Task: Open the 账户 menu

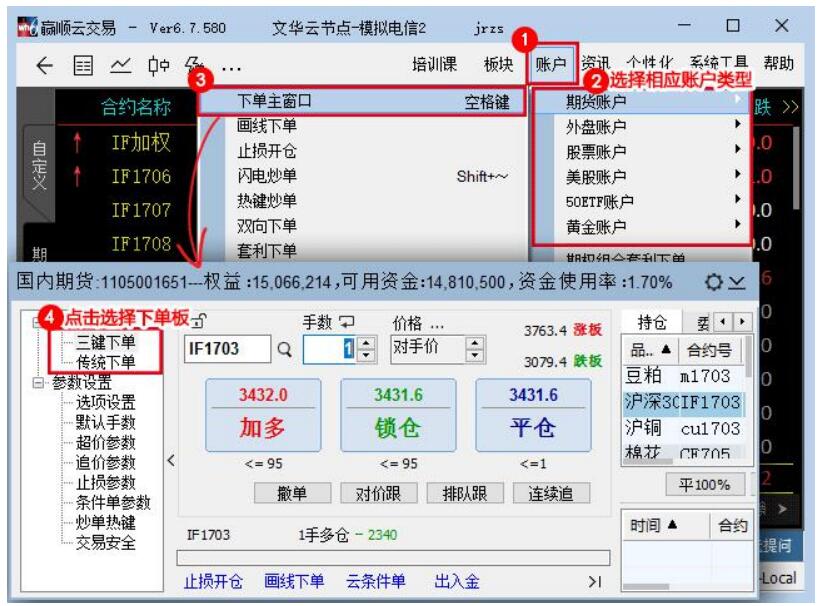Action: click(551, 64)
